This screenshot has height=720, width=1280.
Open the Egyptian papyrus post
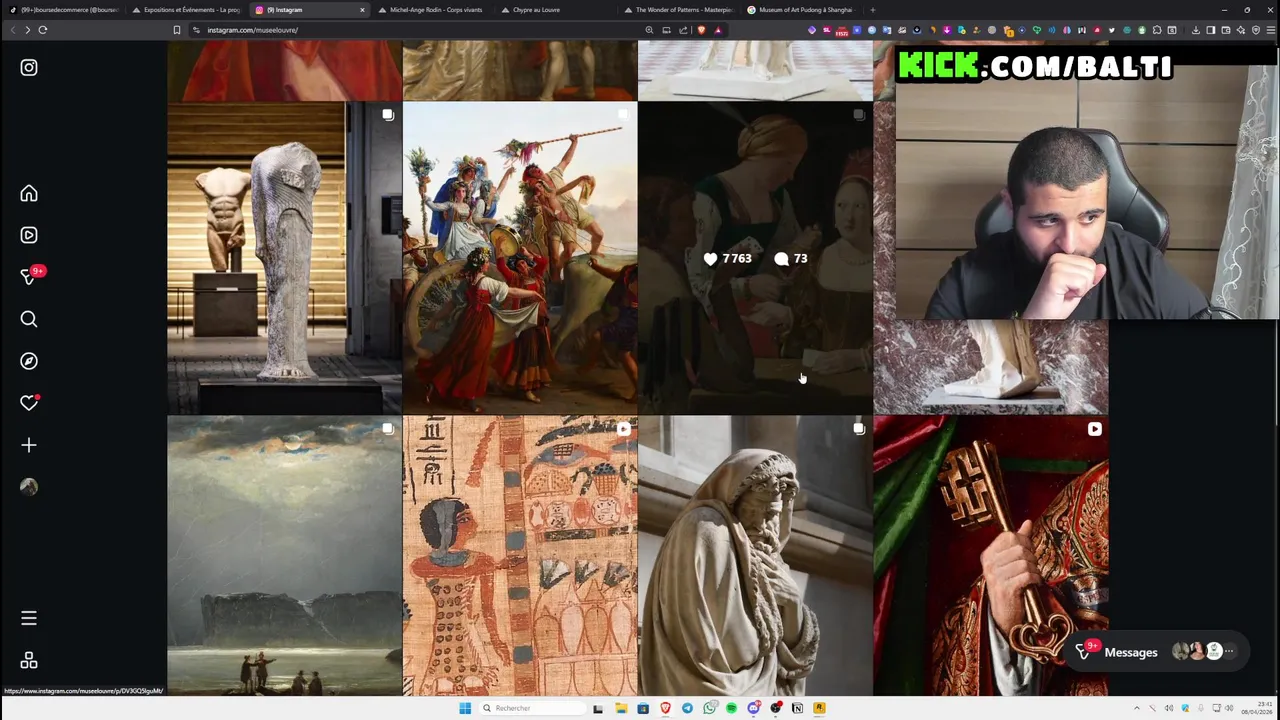520,556
